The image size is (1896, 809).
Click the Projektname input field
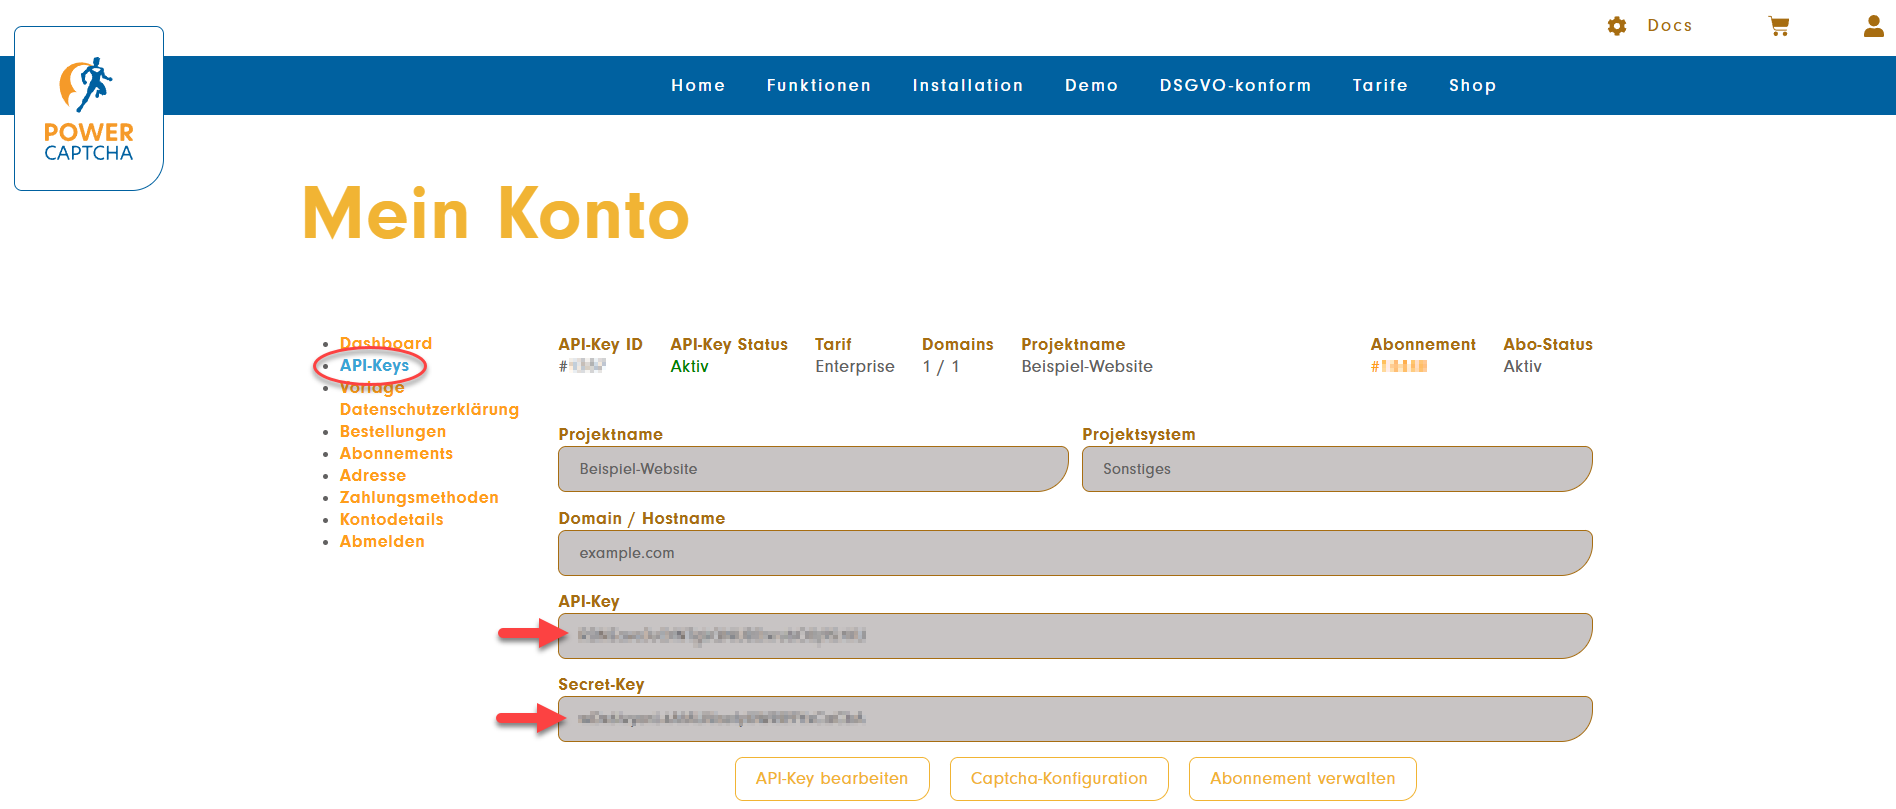(x=812, y=469)
